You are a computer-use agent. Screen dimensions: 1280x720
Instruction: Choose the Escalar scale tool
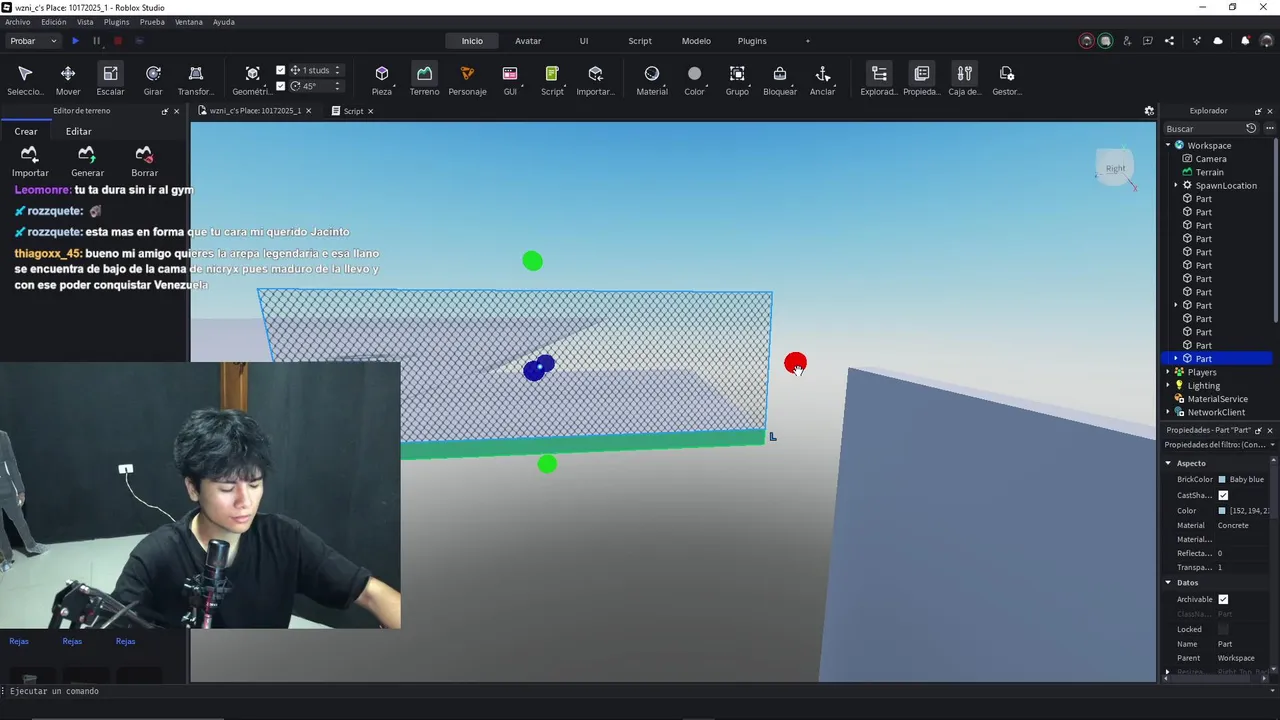tap(110, 80)
